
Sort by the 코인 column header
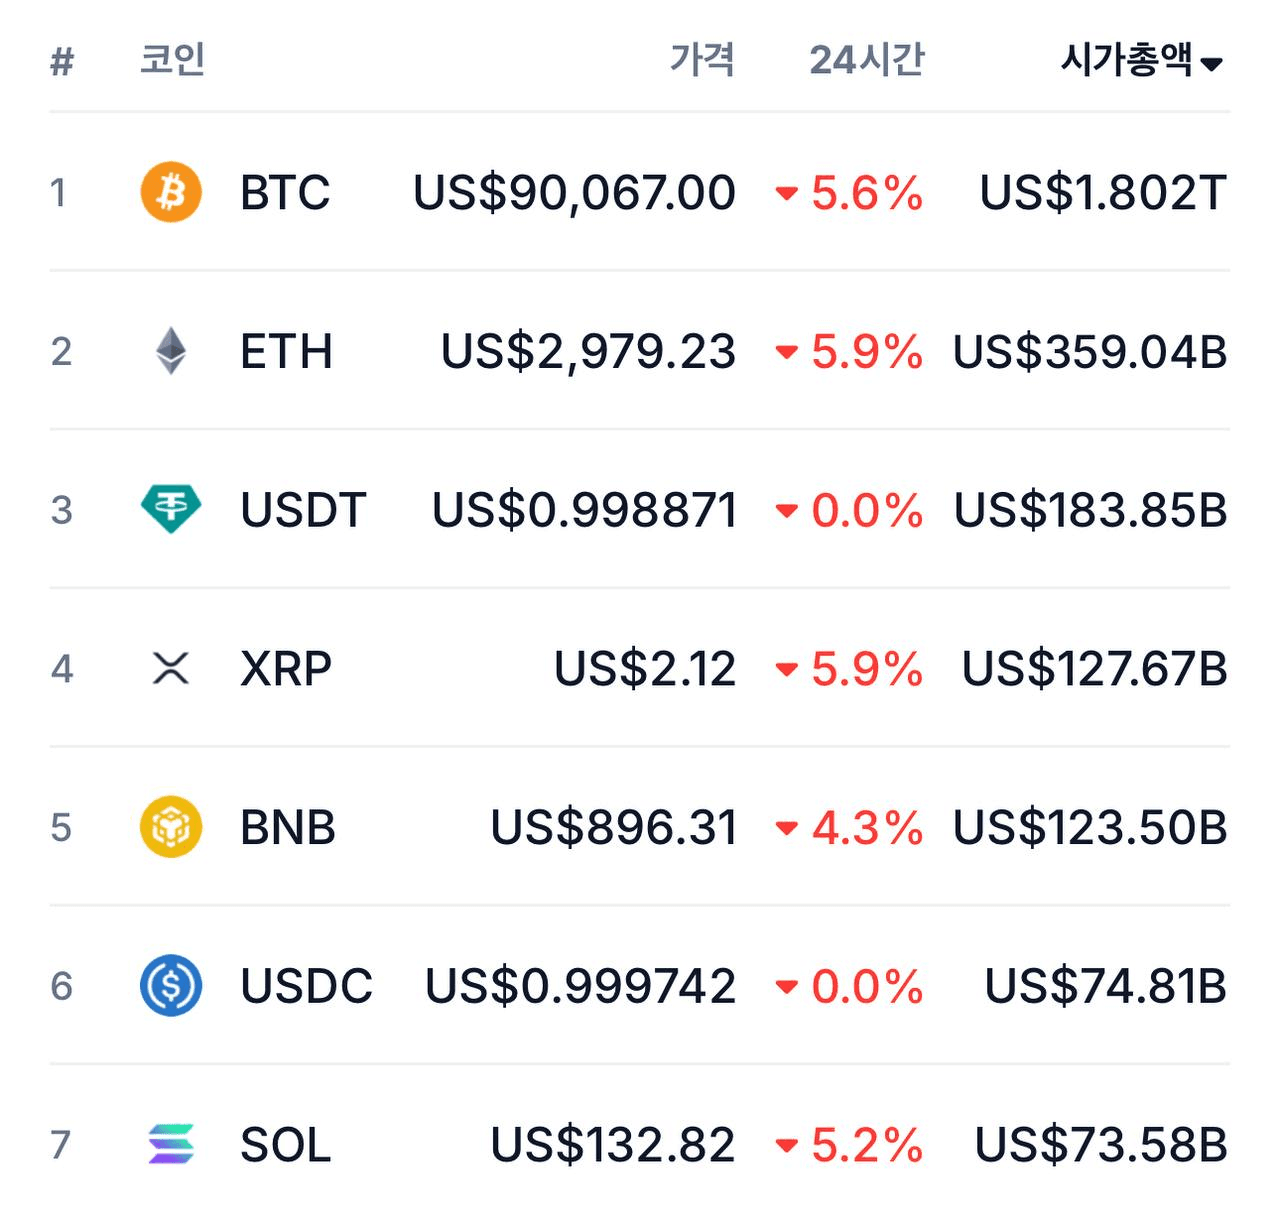click(173, 60)
